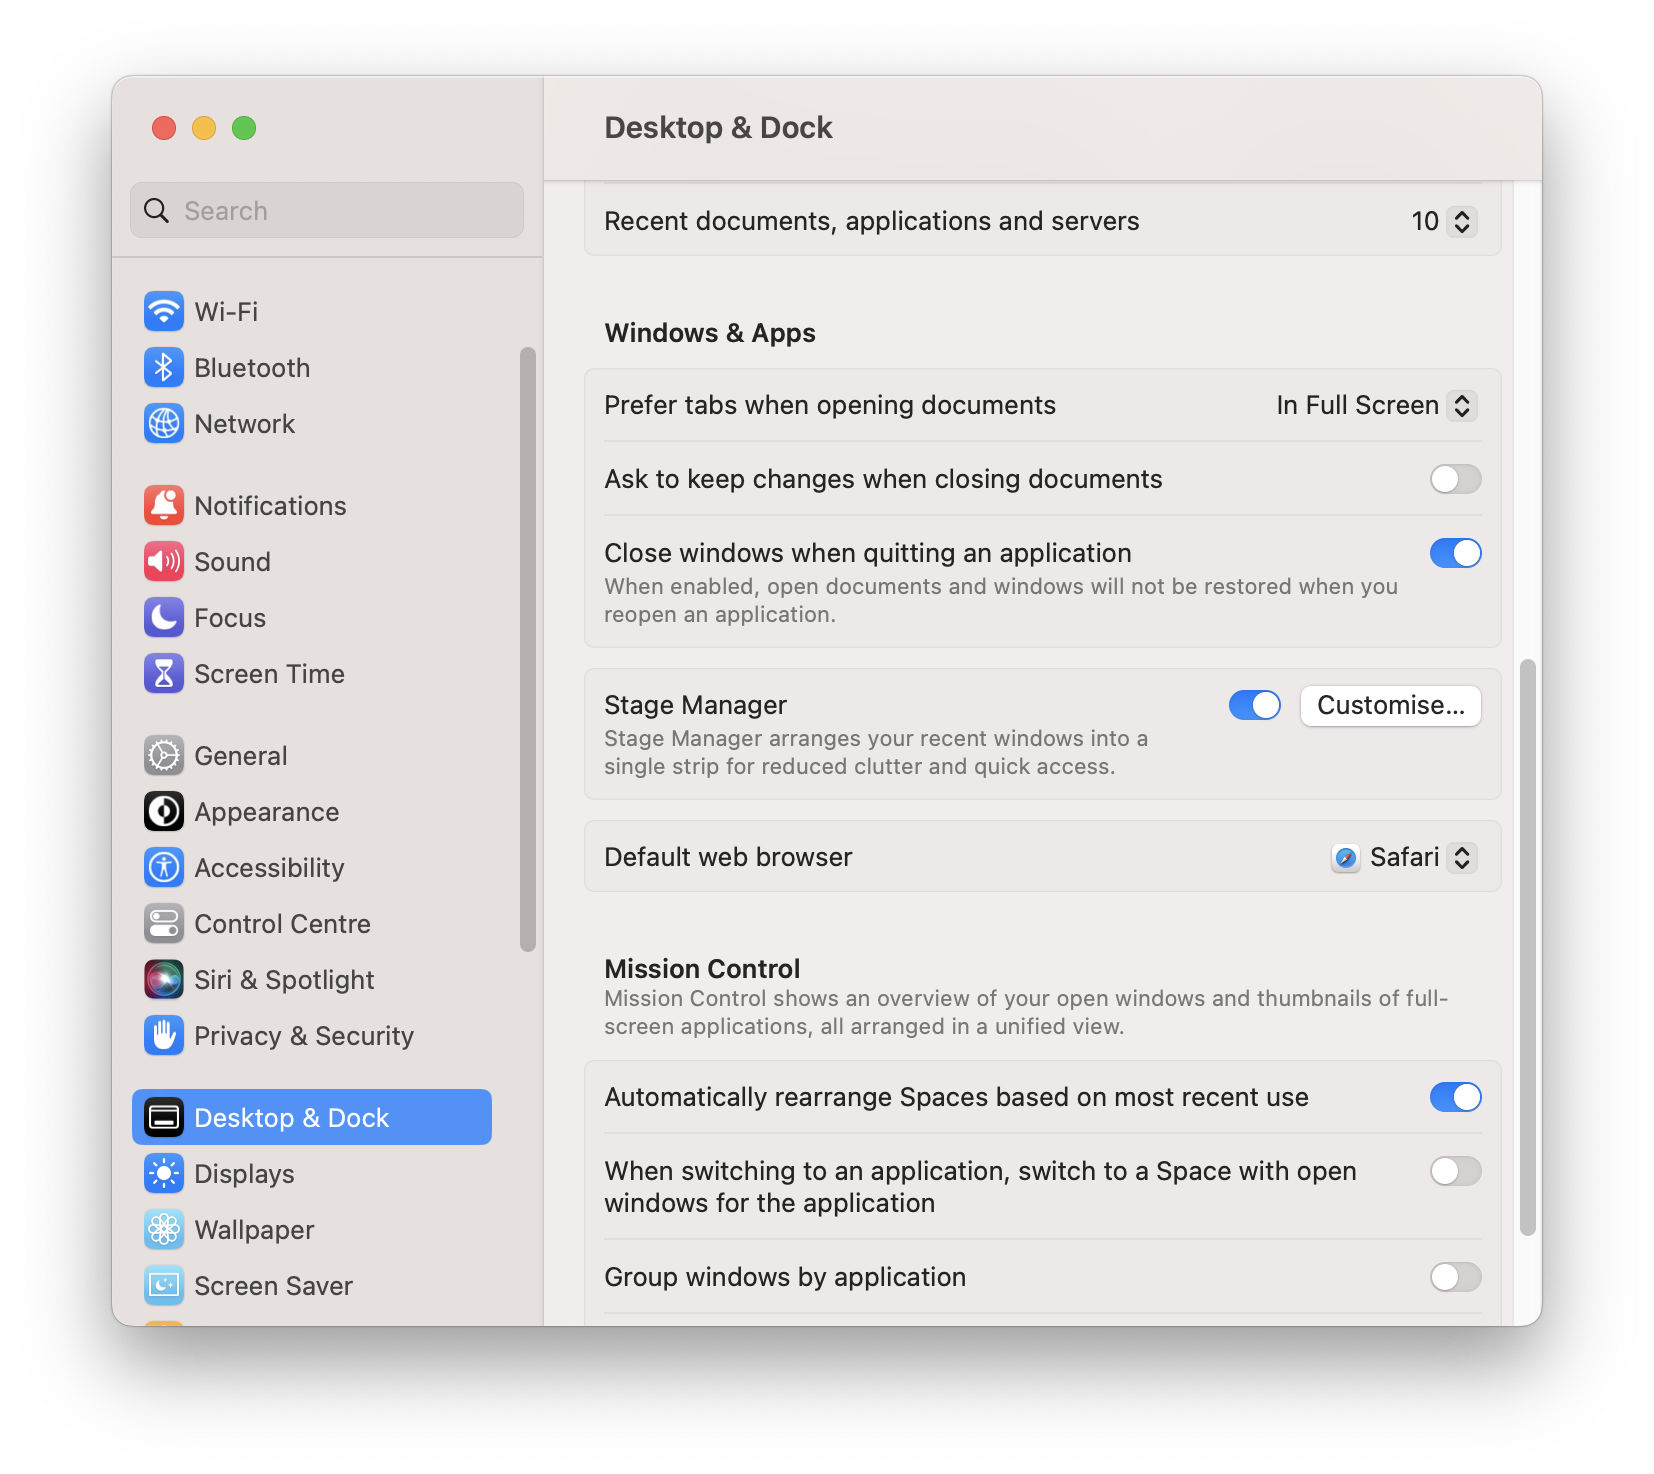Select Screen Saver label in sidebar
The width and height of the screenshot is (1654, 1474).
point(273,1285)
